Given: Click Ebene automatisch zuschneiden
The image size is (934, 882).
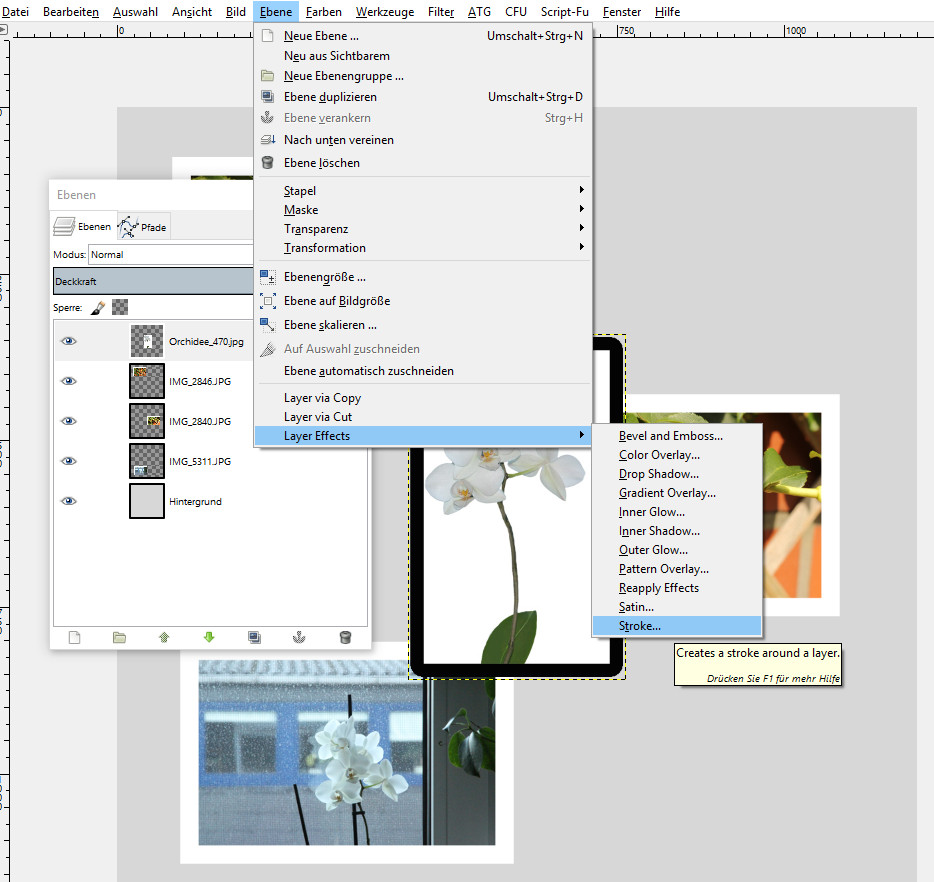Looking at the screenshot, I should [422, 371].
